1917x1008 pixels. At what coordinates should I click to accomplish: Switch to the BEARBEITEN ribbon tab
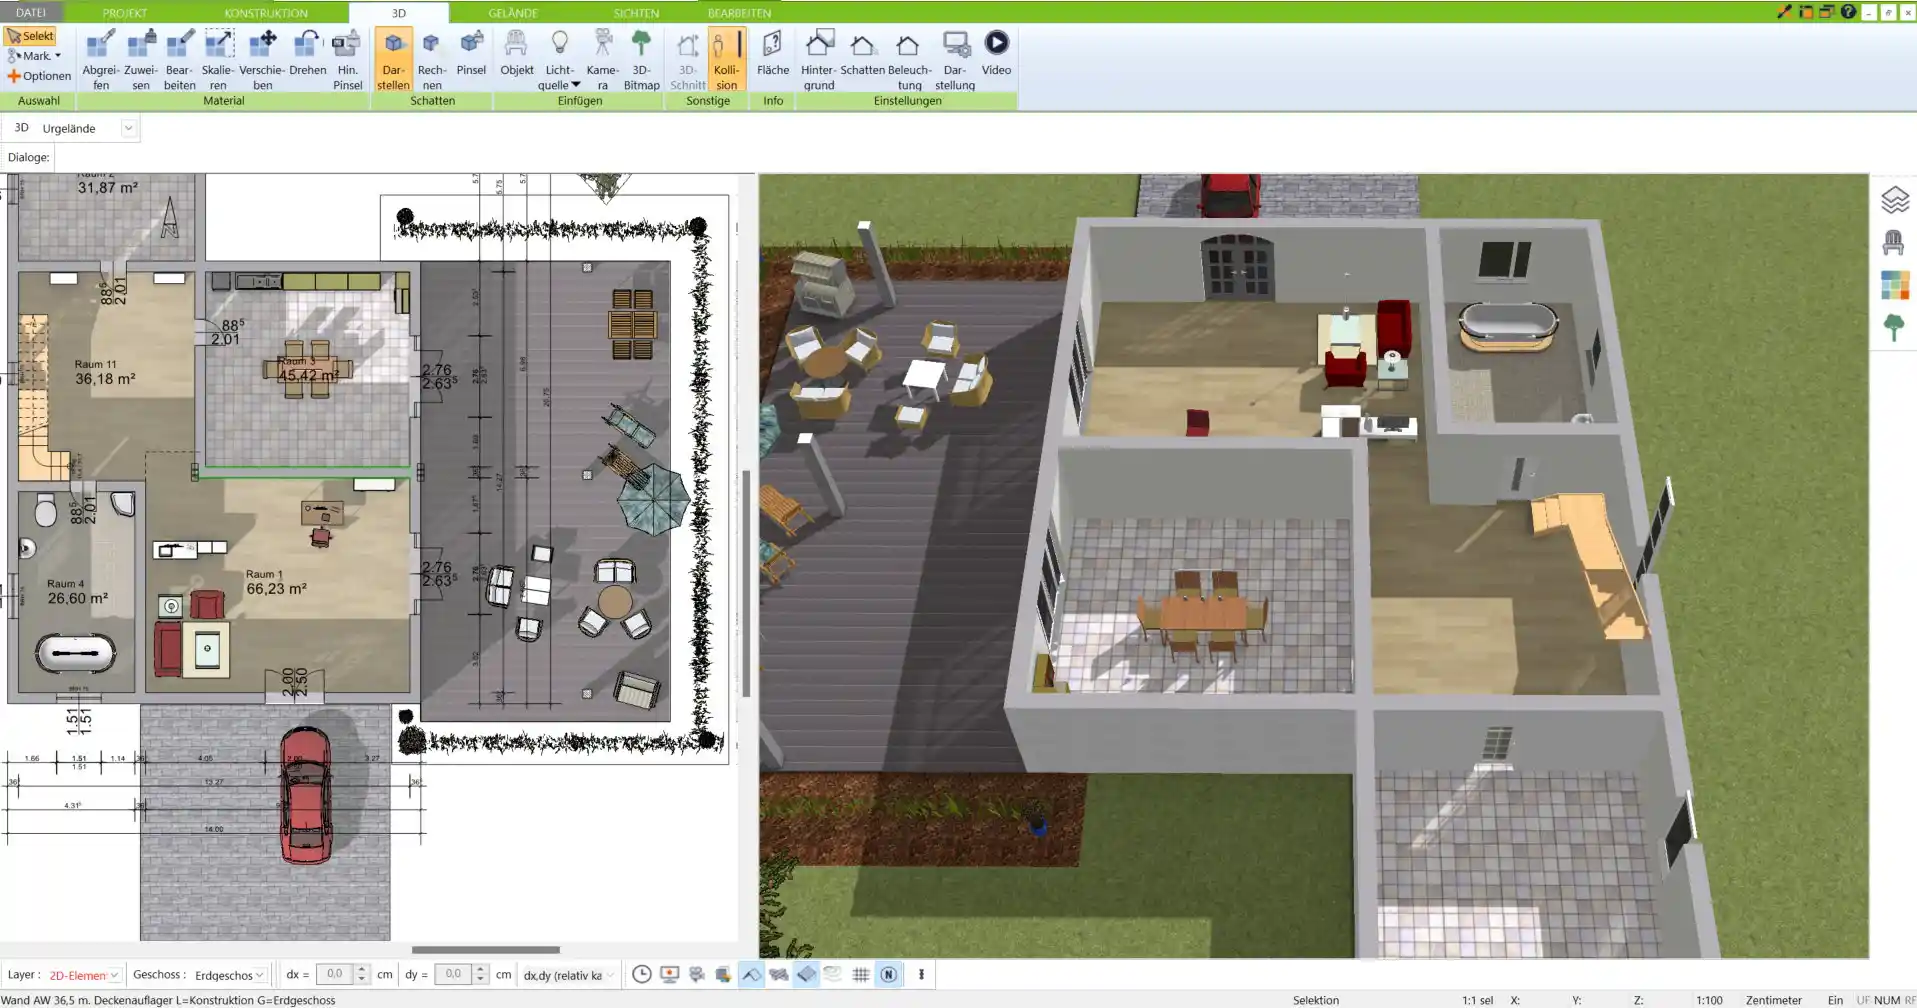[x=739, y=13]
